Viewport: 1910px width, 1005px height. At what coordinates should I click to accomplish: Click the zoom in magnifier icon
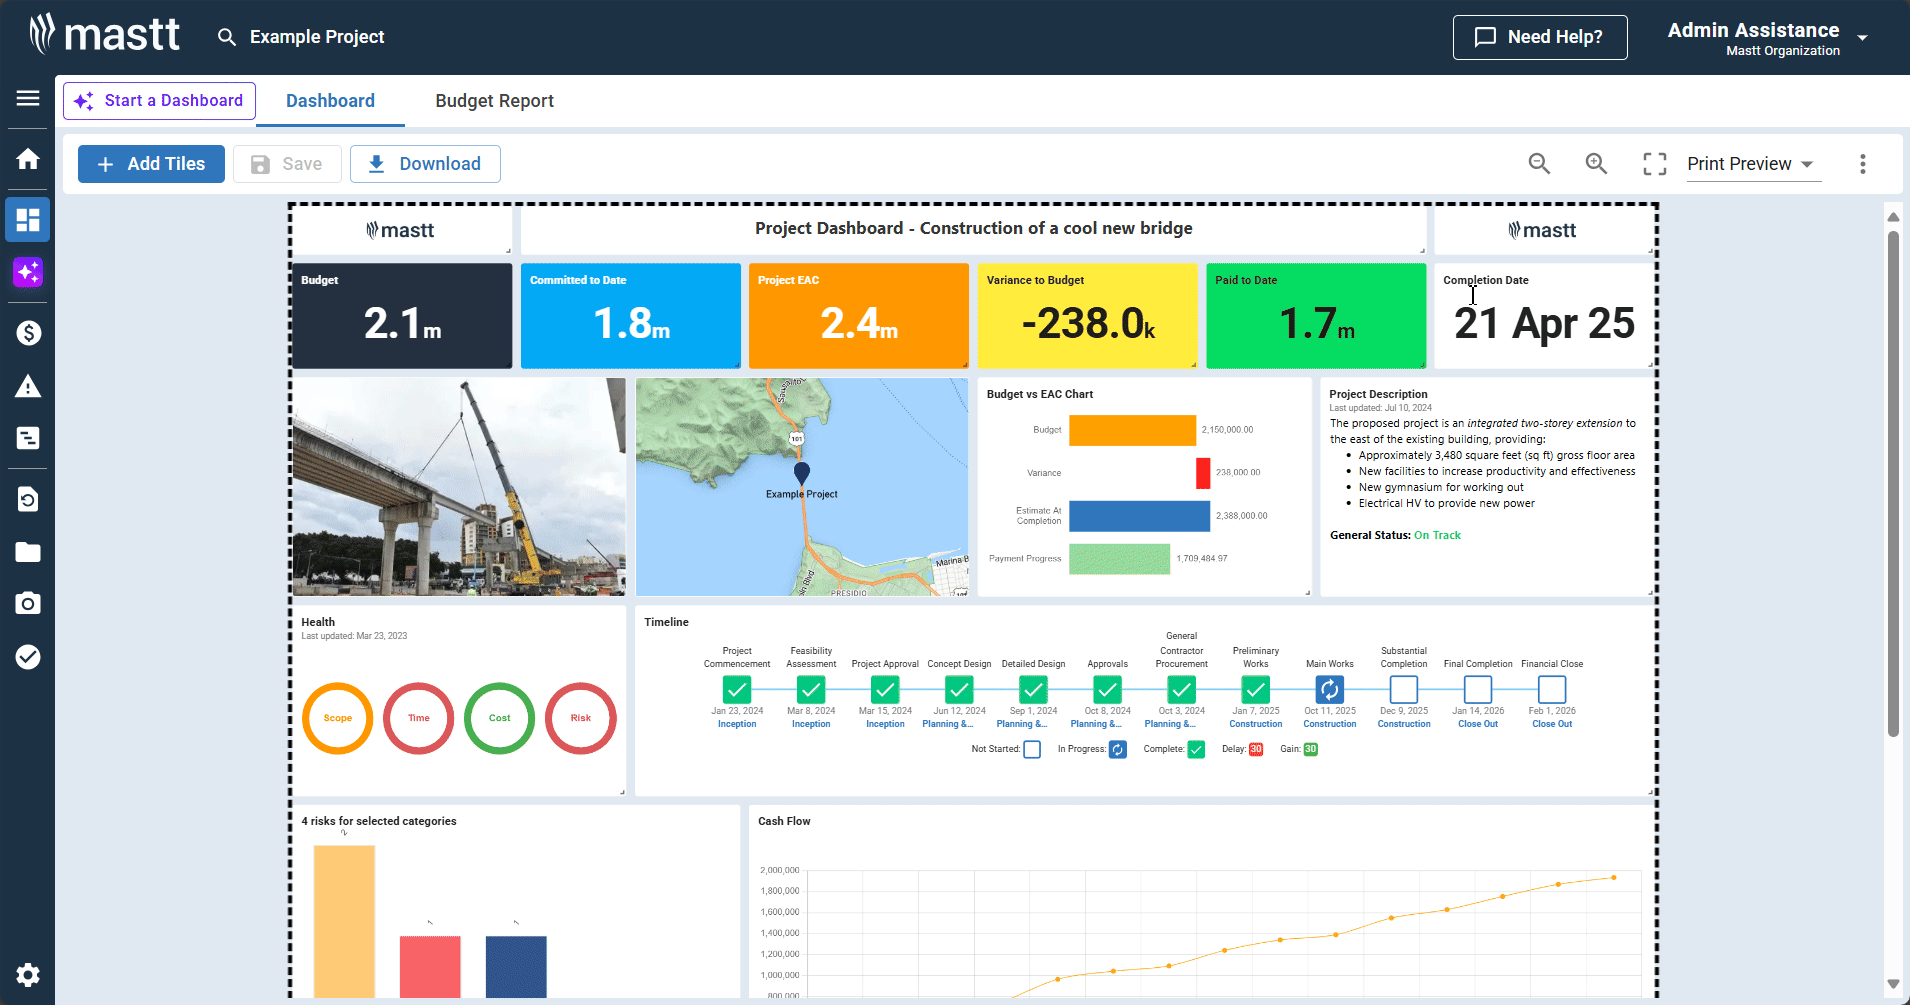click(1597, 164)
